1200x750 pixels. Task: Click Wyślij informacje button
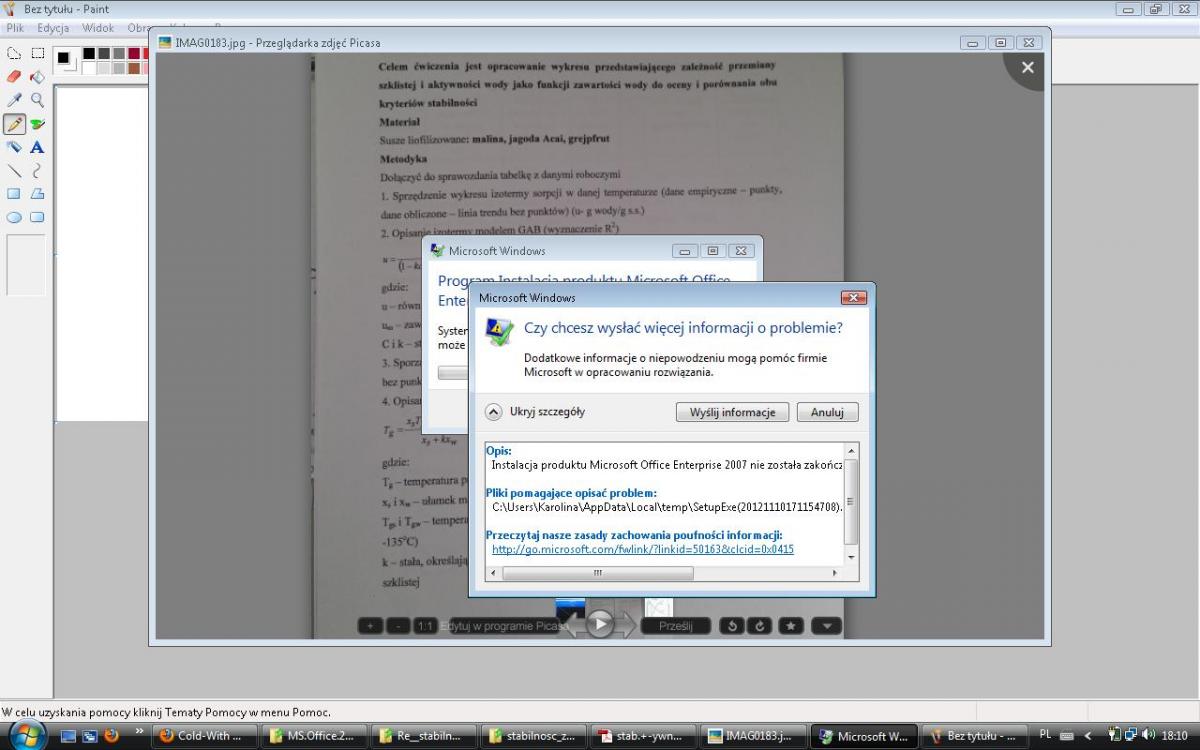pyautogui.click(x=733, y=412)
